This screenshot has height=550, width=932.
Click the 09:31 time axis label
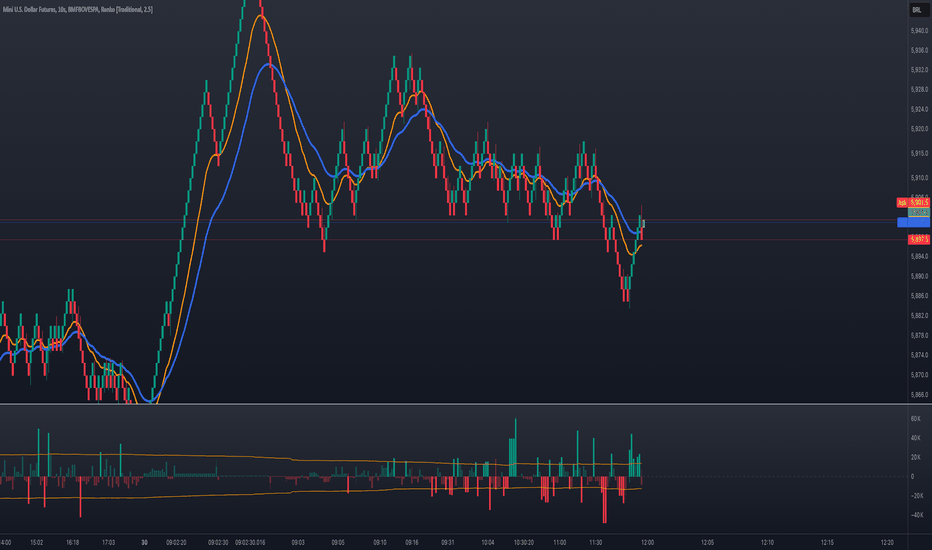[x=448, y=542]
